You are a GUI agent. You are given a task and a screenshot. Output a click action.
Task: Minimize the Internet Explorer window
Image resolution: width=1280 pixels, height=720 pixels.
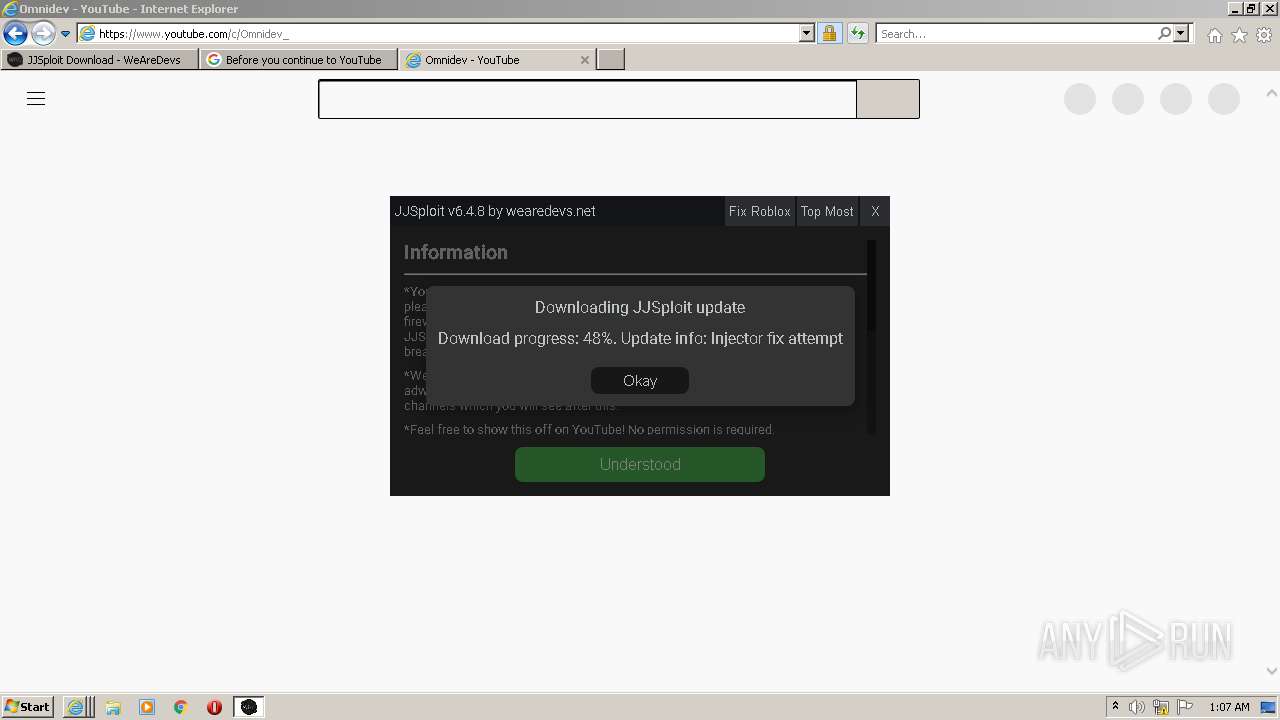coord(1235,8)
